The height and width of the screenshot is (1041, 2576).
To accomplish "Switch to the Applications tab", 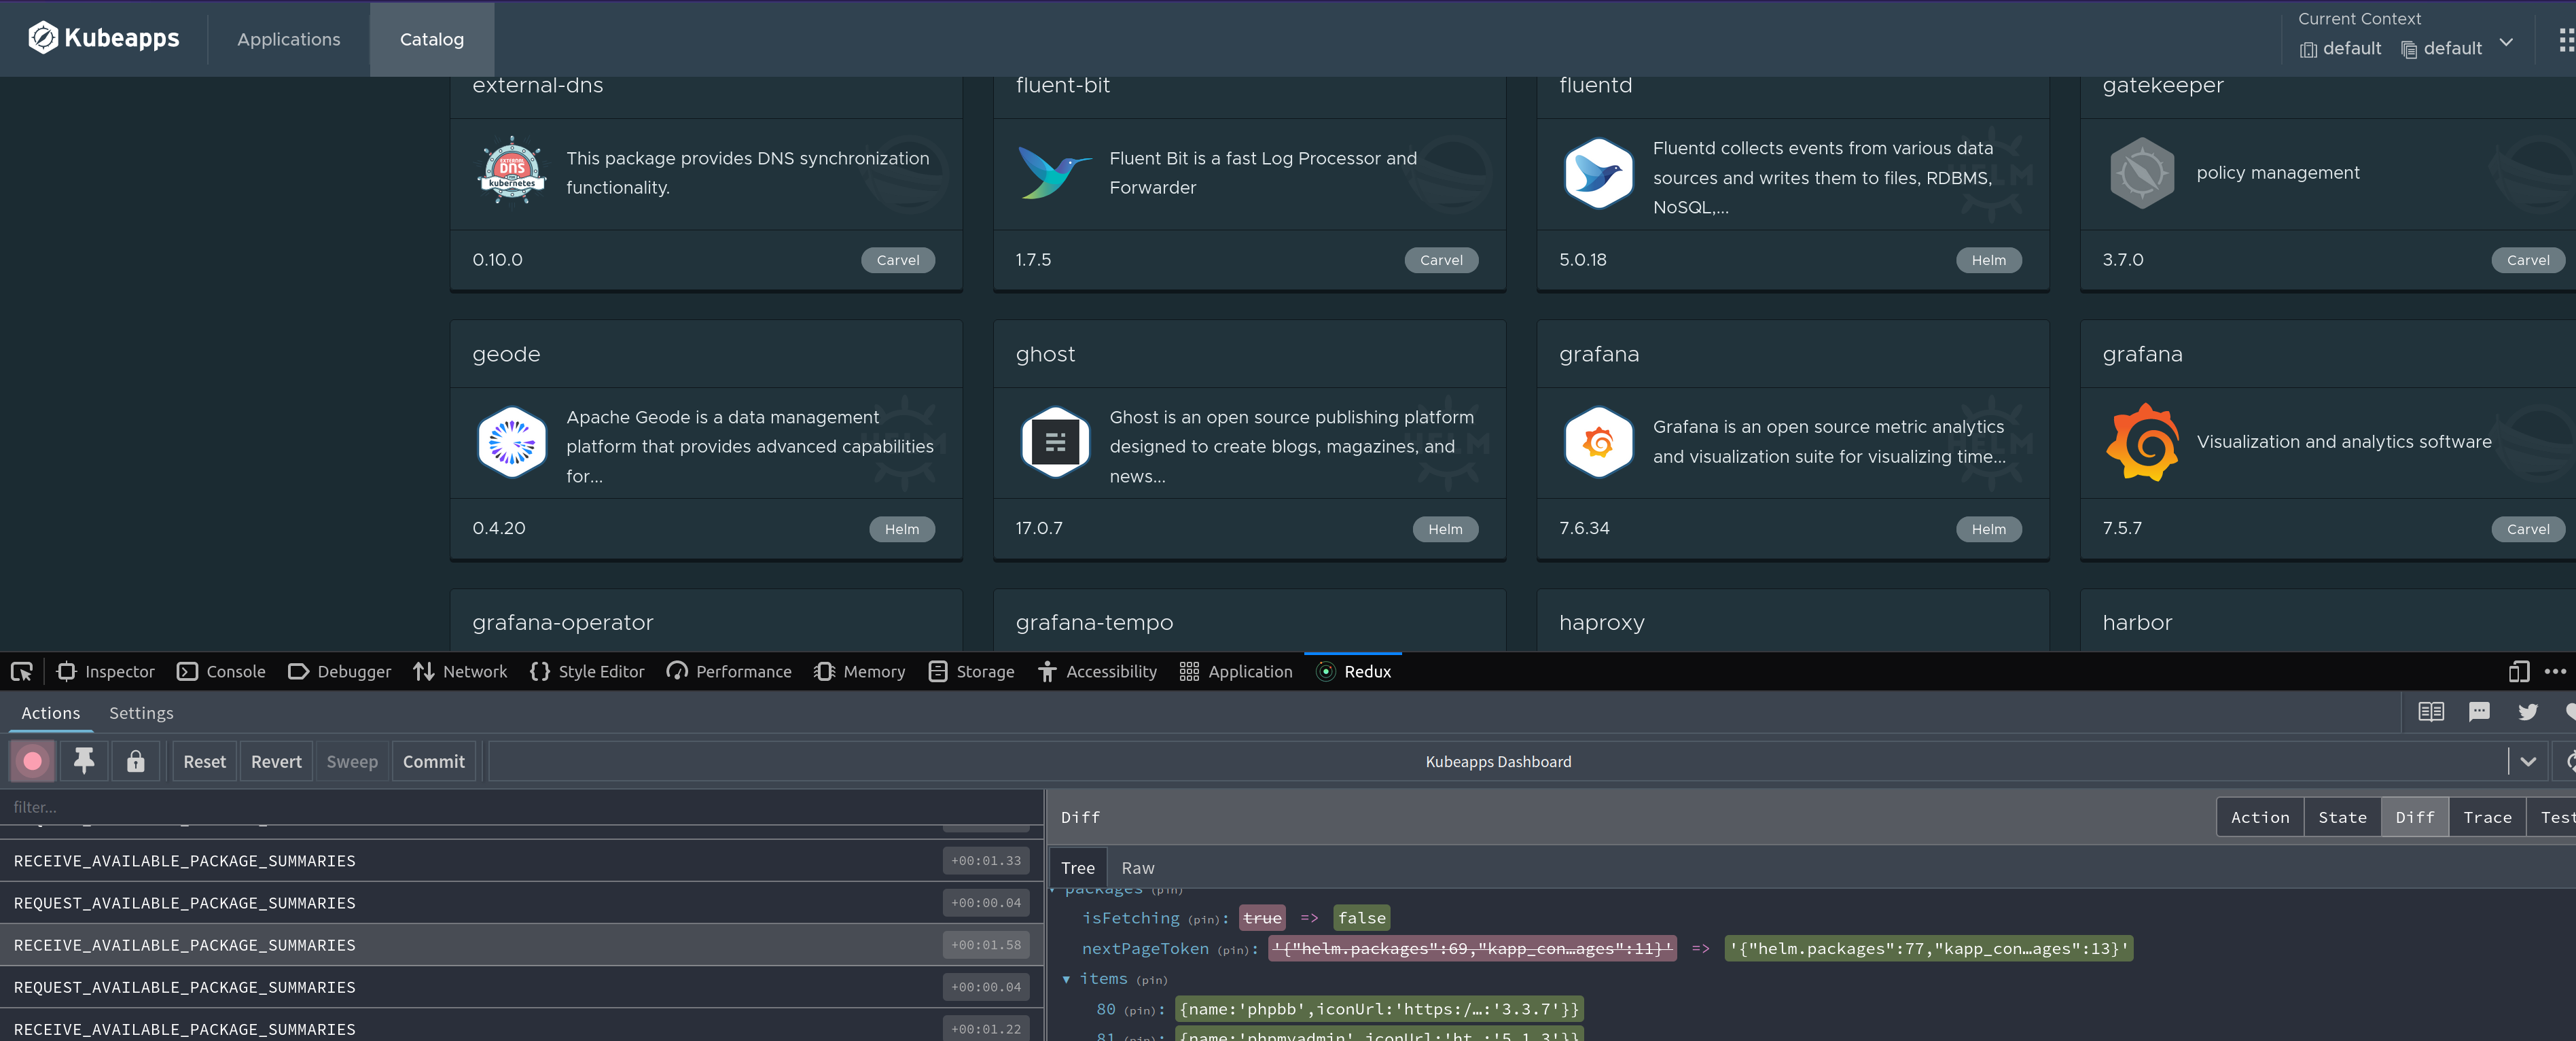I will click(288, 39).
